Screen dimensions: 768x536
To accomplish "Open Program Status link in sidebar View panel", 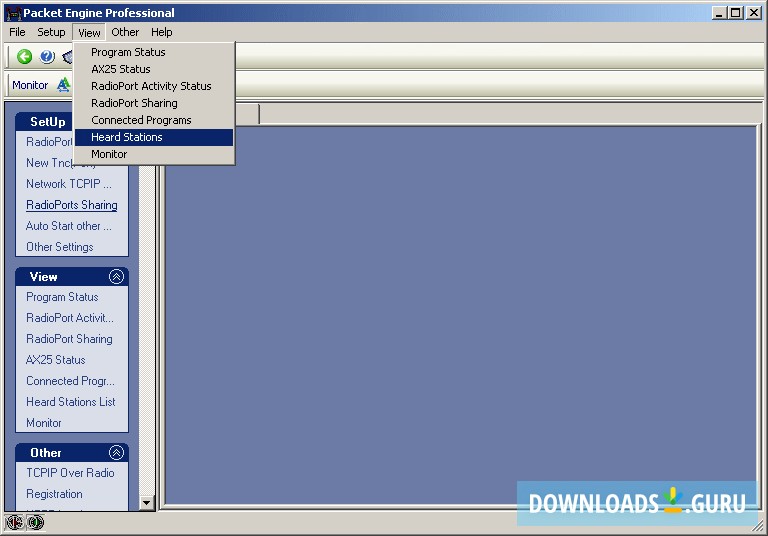I will tap(62, 297).
